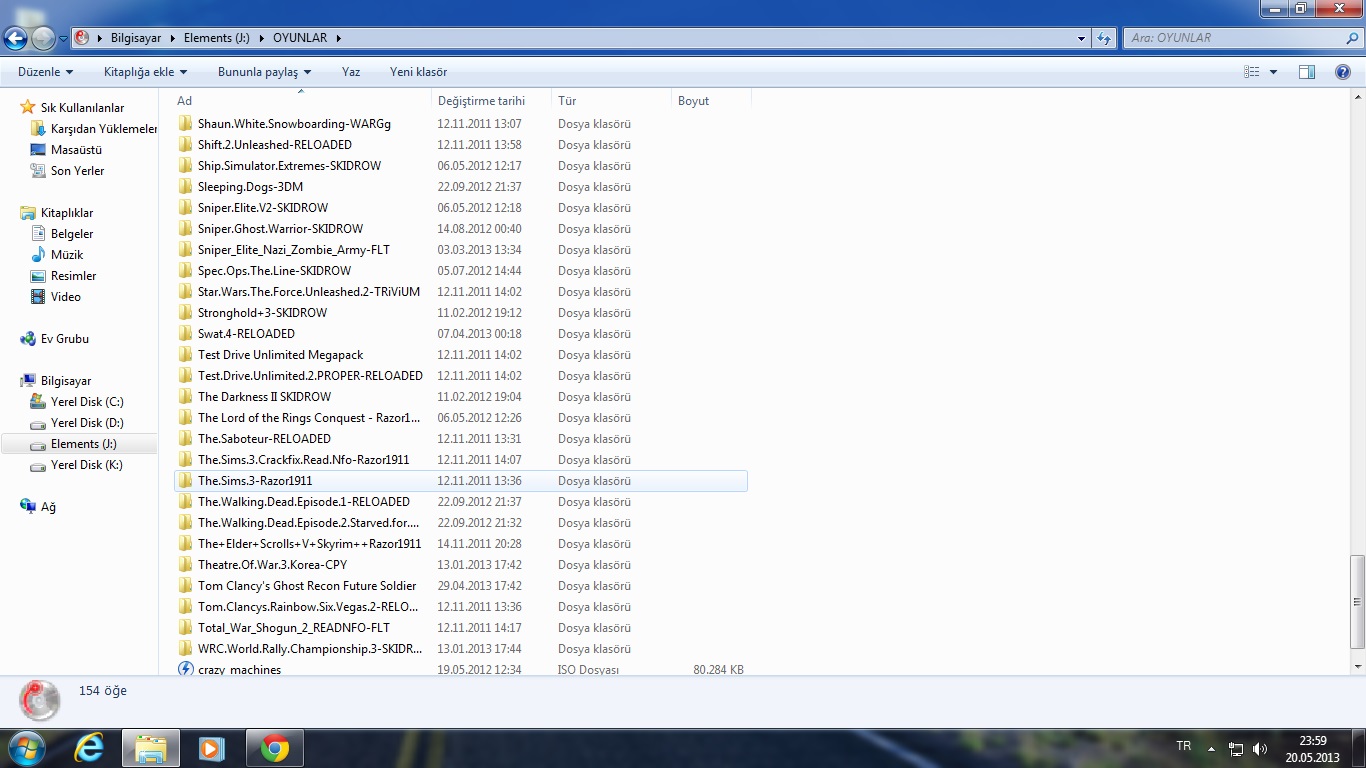Select Sık Kullanılanlar in navigation pane
1366x768 pixels.
pyautogui.click(x=82, y=108)
